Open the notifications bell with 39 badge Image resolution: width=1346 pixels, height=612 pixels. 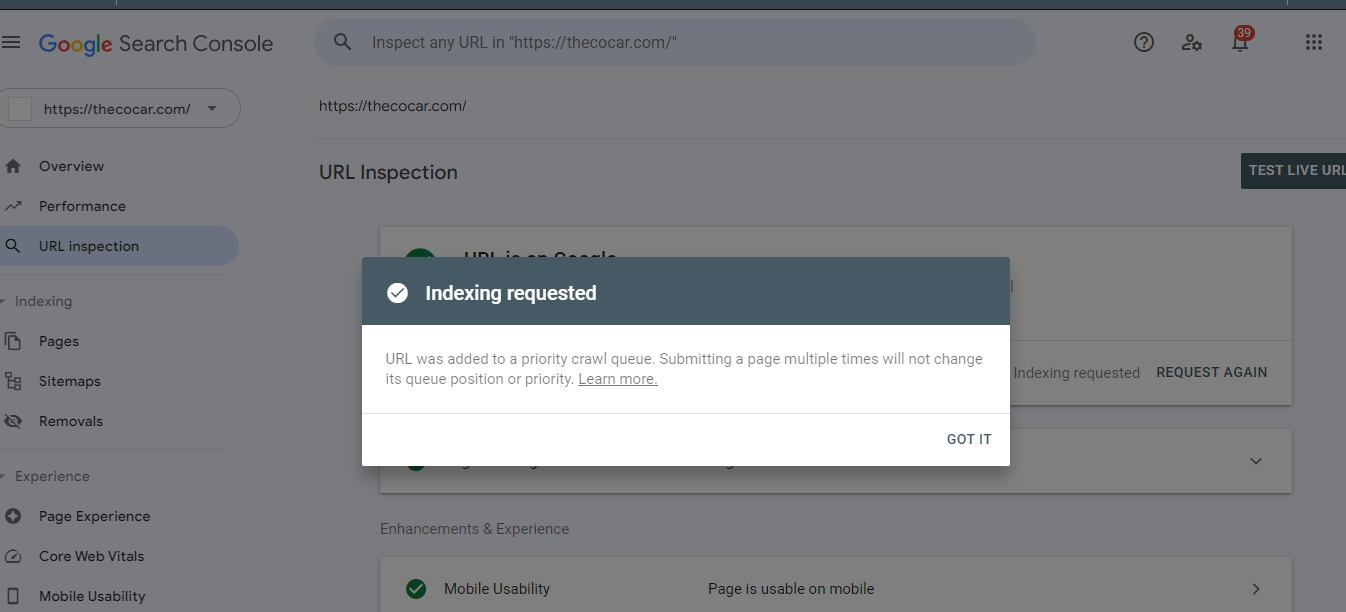pyautogui.click(x=1241, y=40)
